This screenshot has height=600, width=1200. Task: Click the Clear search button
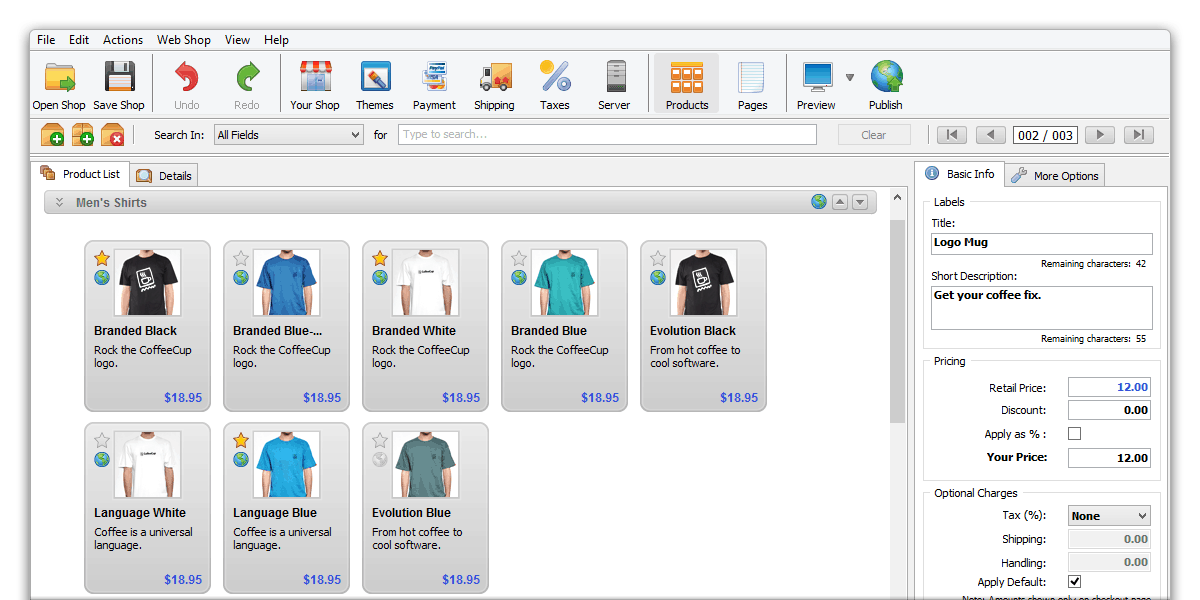pyautogui.click(x=874, y=135)
